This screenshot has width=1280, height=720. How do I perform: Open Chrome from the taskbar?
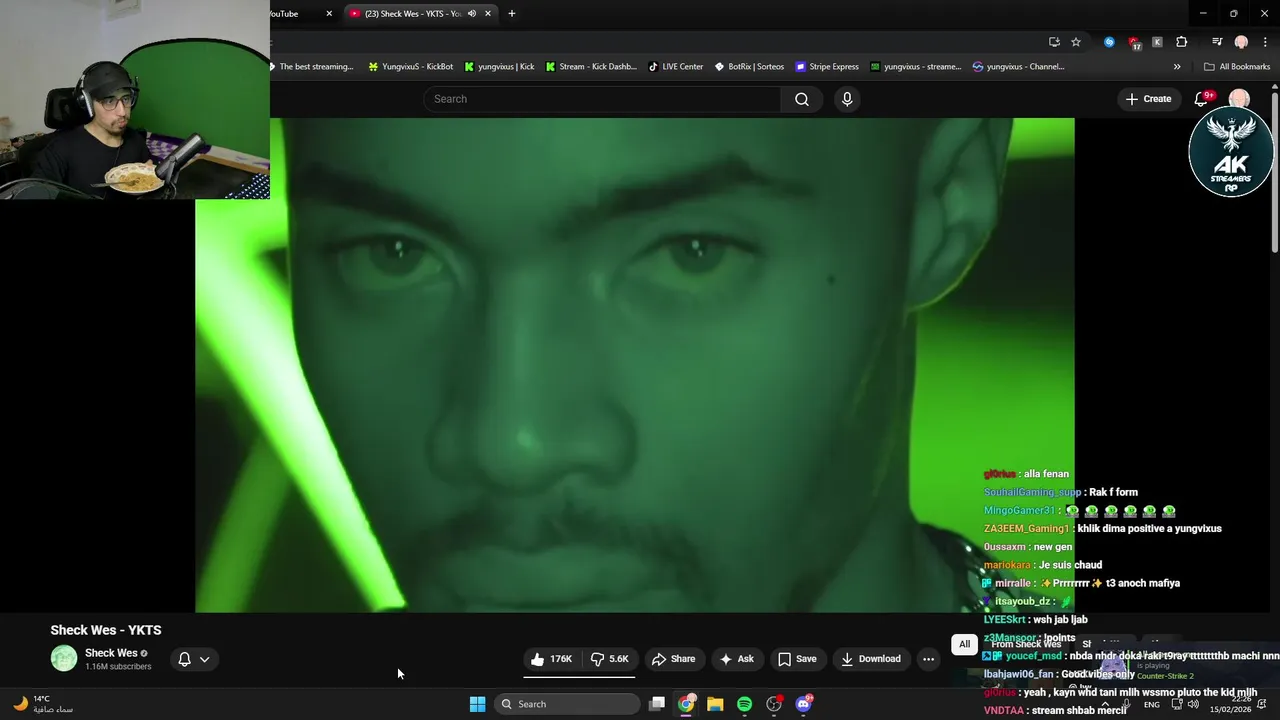pyautogui.click(x=686, y=704)
